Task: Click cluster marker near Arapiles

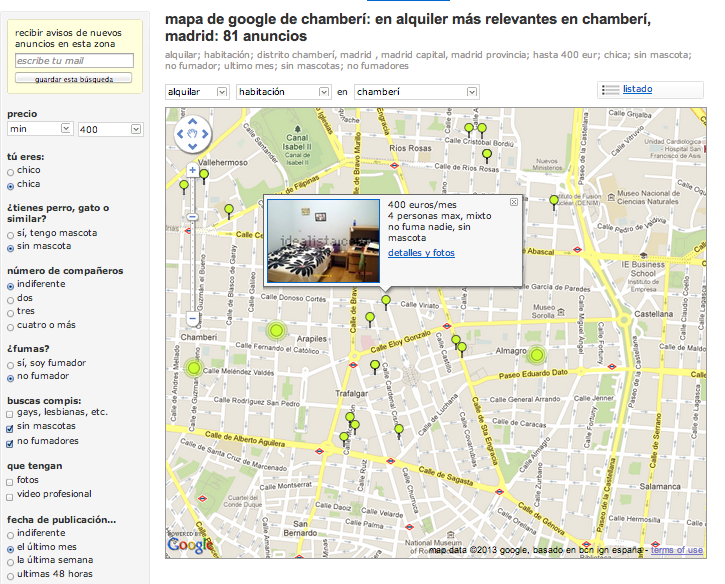Action: point(276,330)
